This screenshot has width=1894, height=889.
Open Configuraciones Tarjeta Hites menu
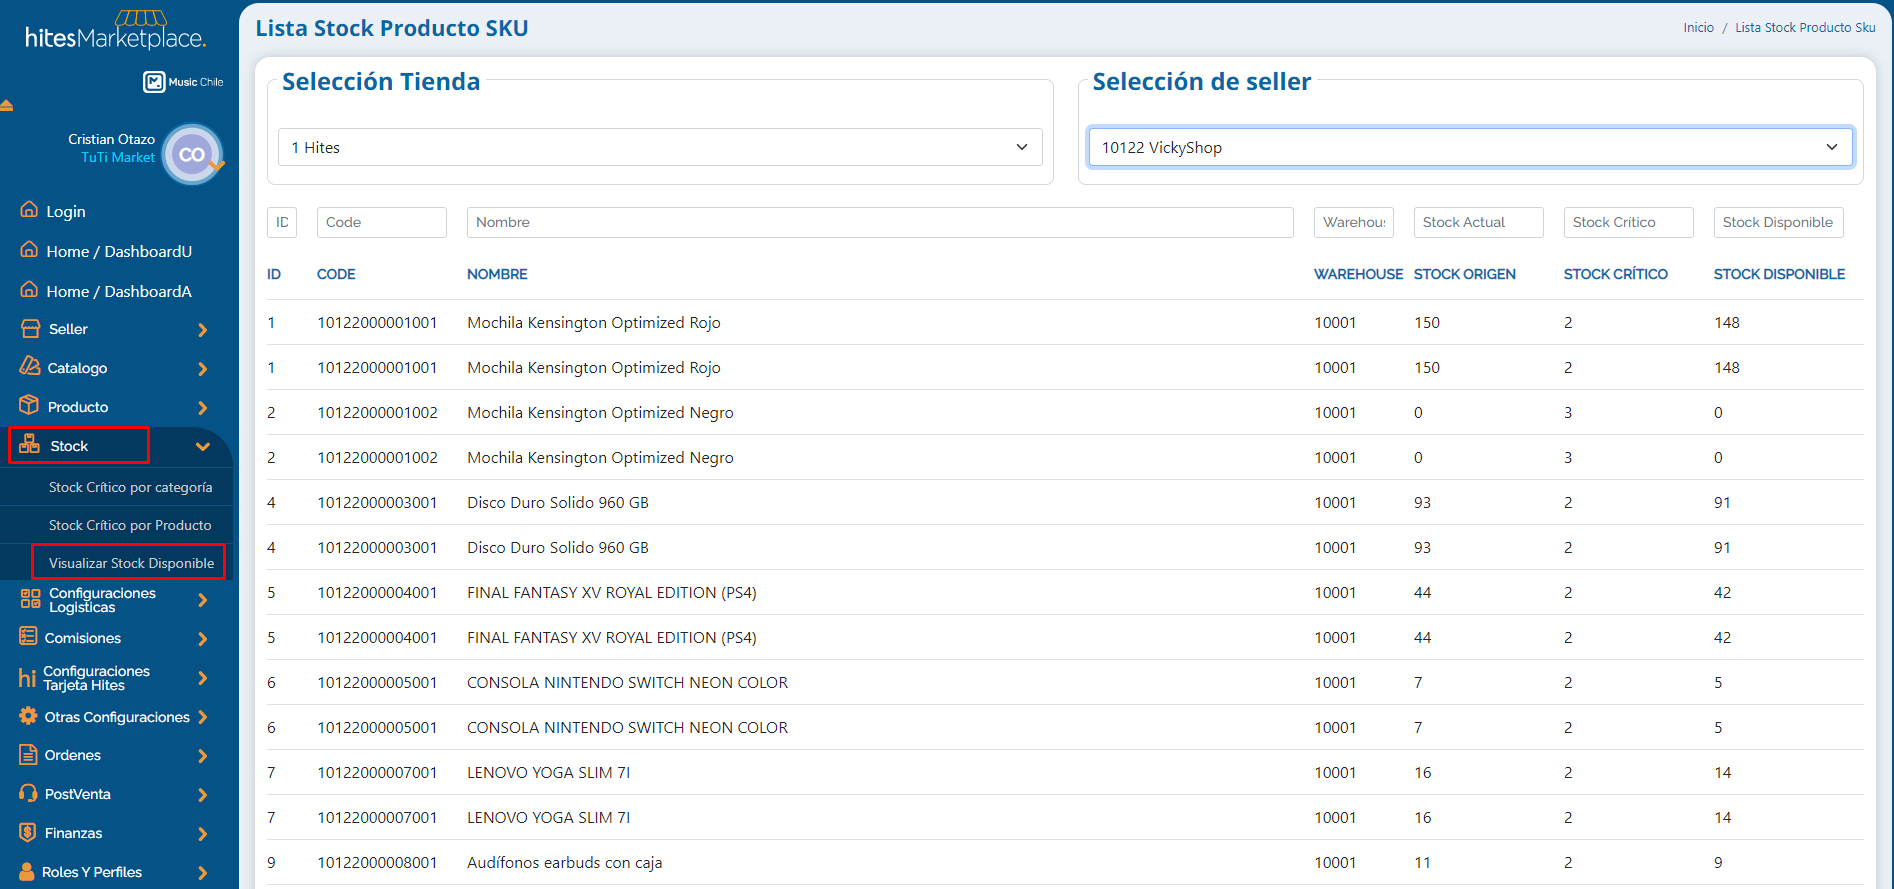96,678
